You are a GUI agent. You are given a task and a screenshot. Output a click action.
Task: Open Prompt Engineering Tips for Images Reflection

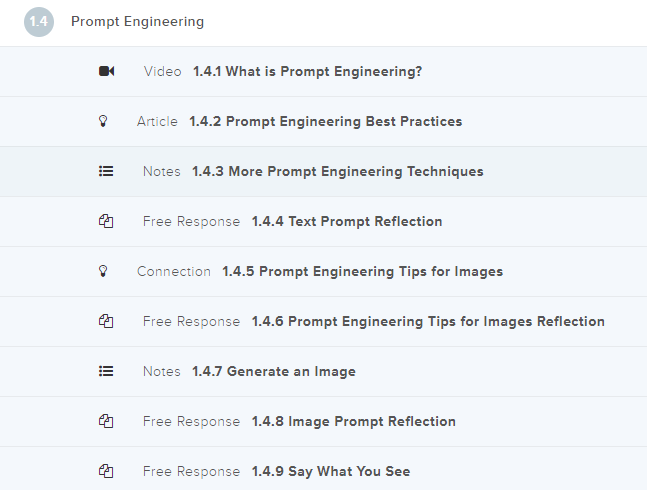pyautogui.click(x=427, y=321)
